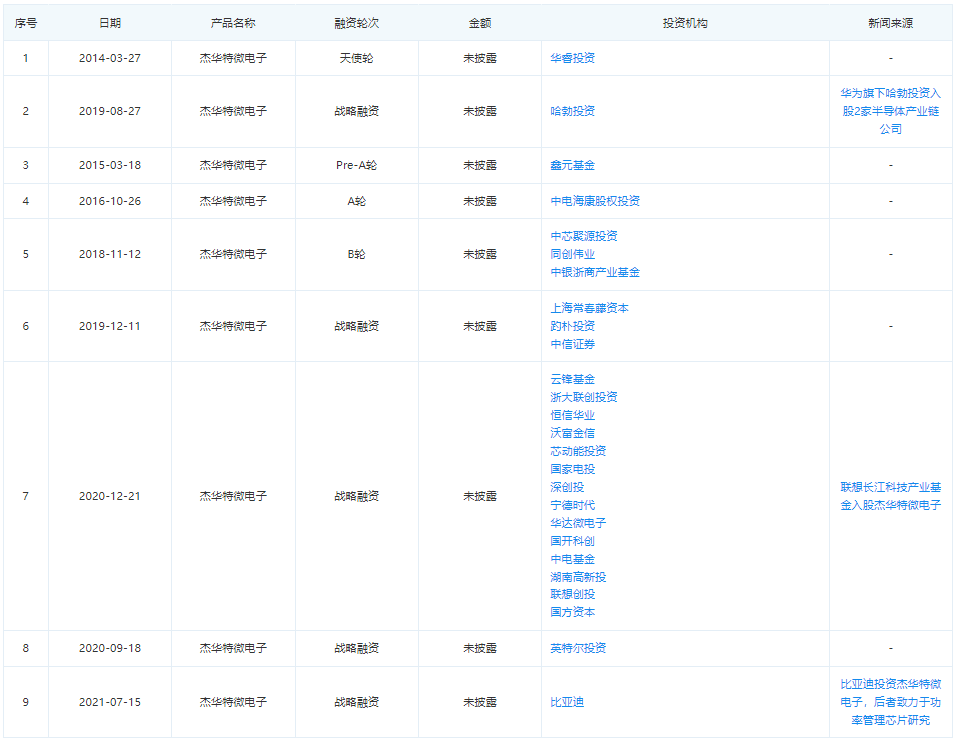Viewport: 957px width, 741px height.
Task: Open the 中电海康股权投资 link
Action: 595,201
